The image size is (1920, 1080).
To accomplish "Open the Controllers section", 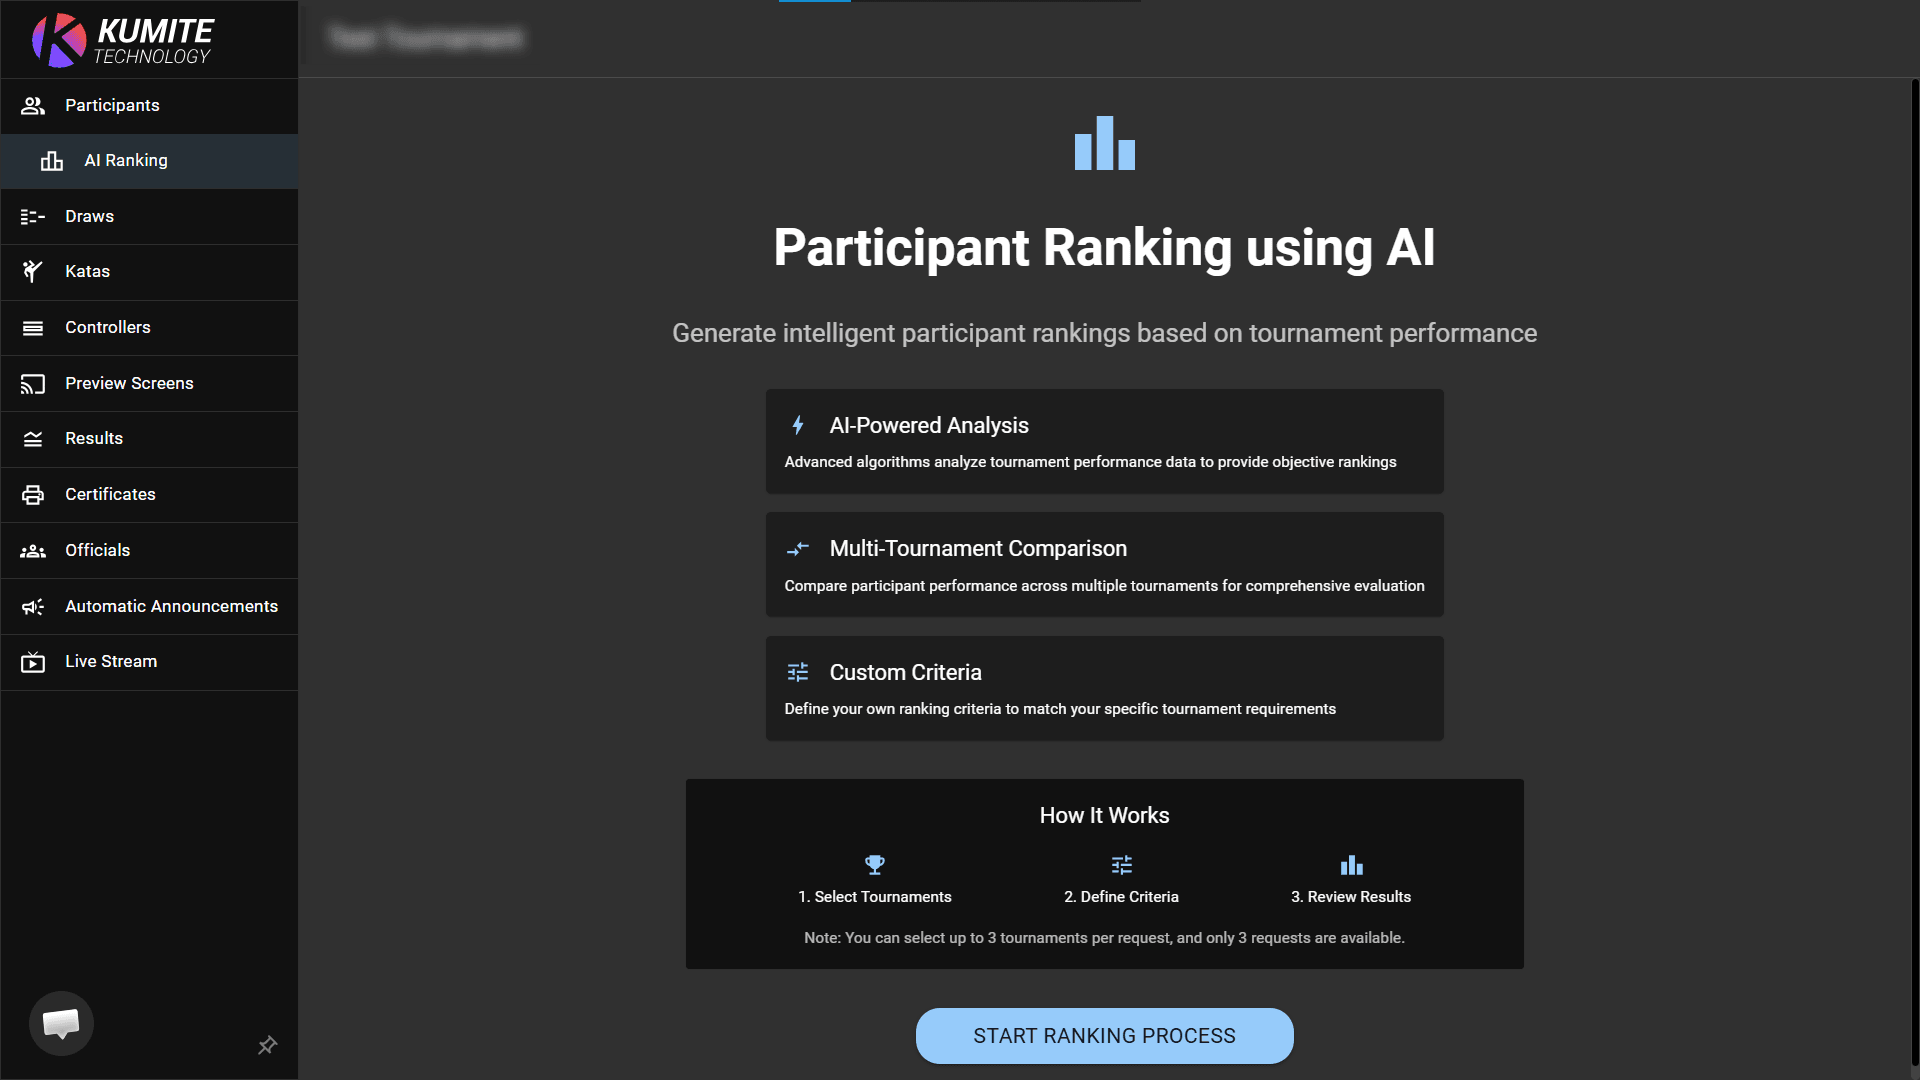I will [x=107, y=327].
